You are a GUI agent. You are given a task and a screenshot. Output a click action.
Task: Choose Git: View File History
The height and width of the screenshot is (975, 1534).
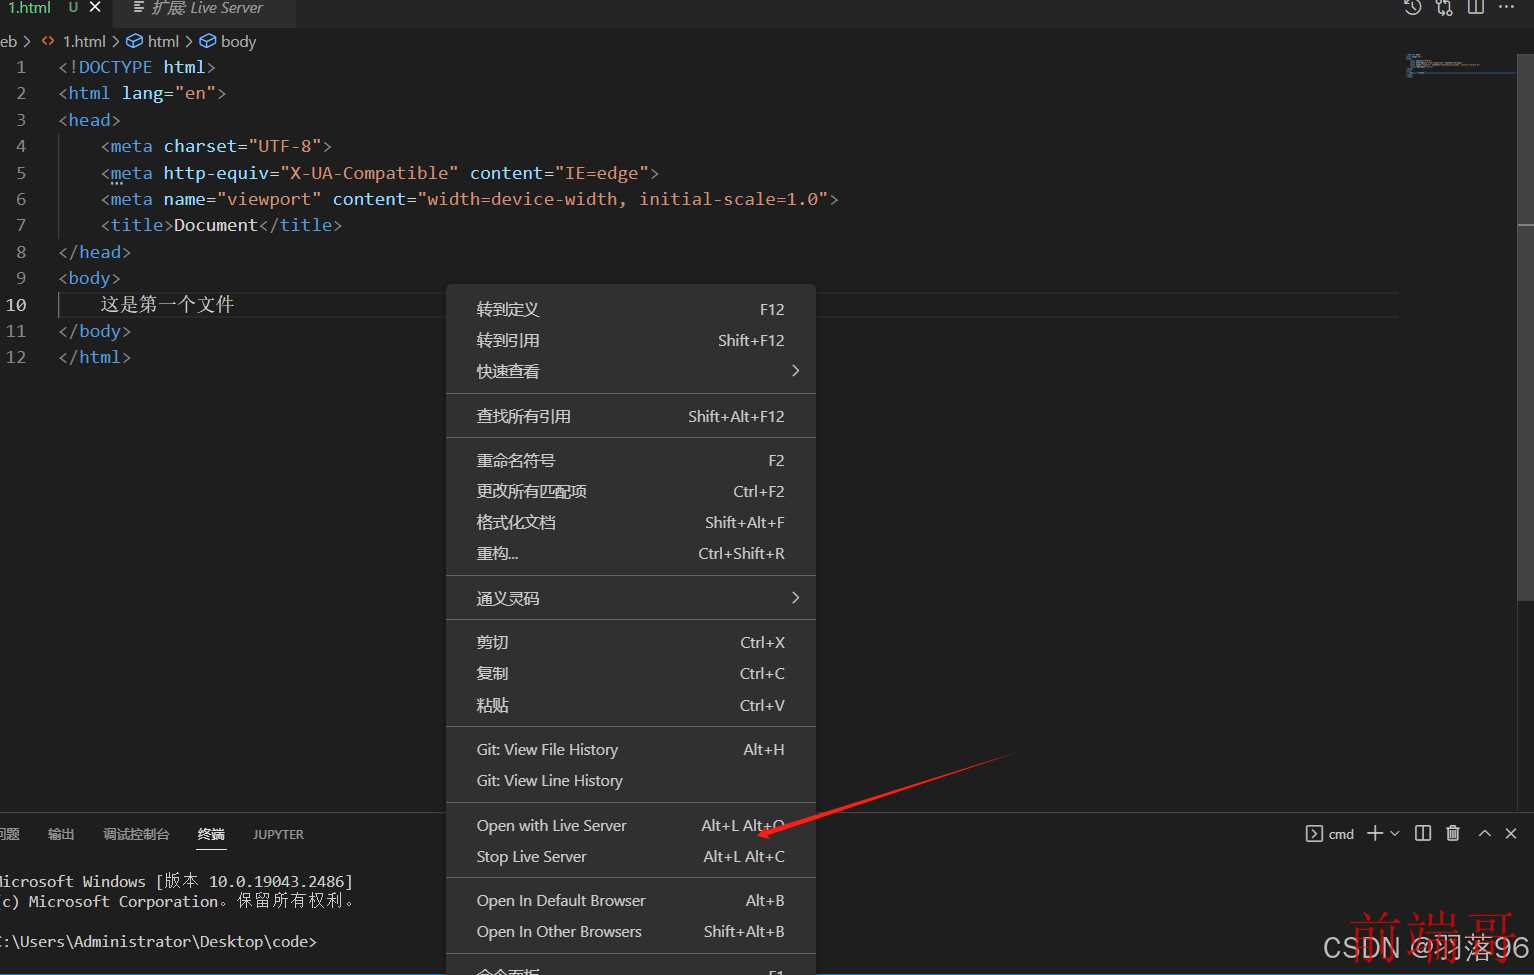[631, 749]
